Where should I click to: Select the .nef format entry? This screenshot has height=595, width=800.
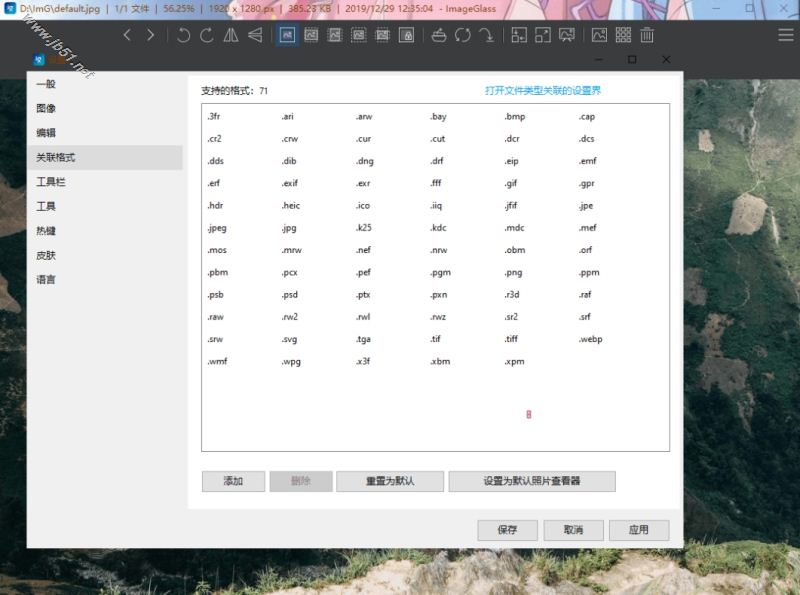(363, 250)
